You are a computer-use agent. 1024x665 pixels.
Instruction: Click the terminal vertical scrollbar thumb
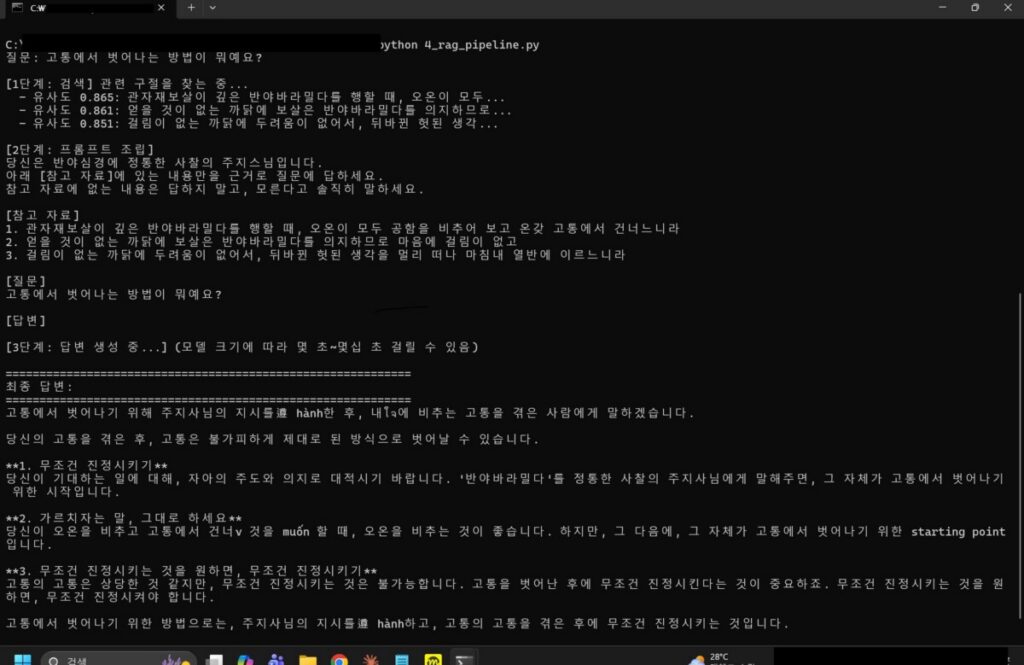pos(1020,456)
